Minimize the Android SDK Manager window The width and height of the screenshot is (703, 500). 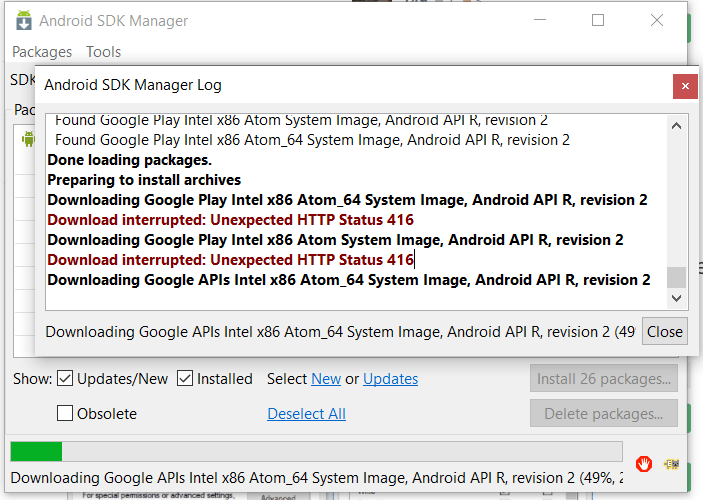[540, 20]
